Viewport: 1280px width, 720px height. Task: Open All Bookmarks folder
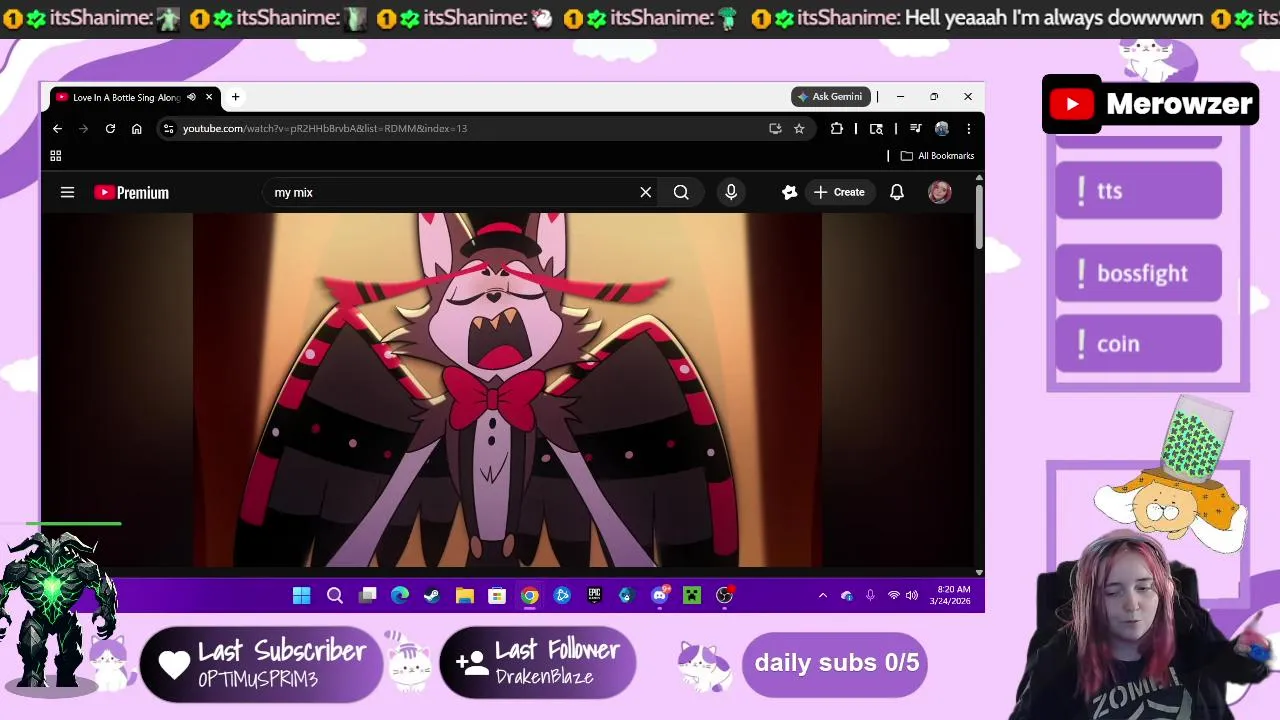point(937,156)
